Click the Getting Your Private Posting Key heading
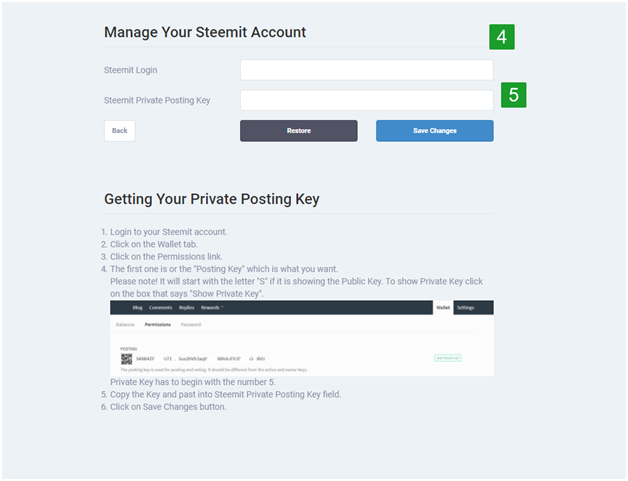Viewport: 628px width, 481px height. [212, 199]
